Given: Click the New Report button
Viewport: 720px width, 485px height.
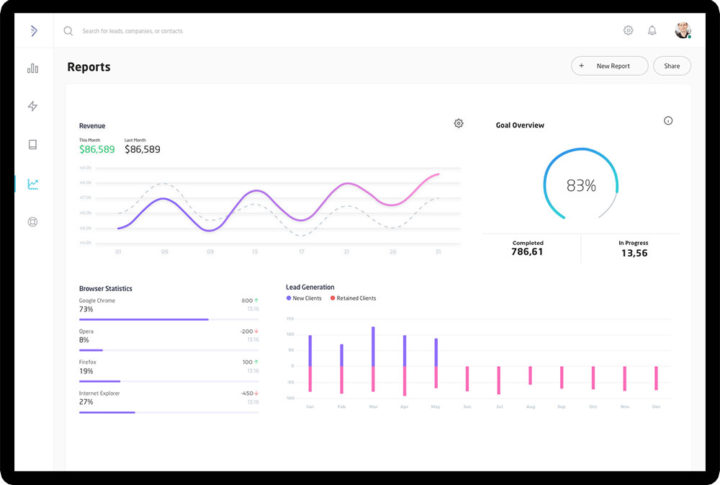Looking at the screenshot, I should 609,66.
